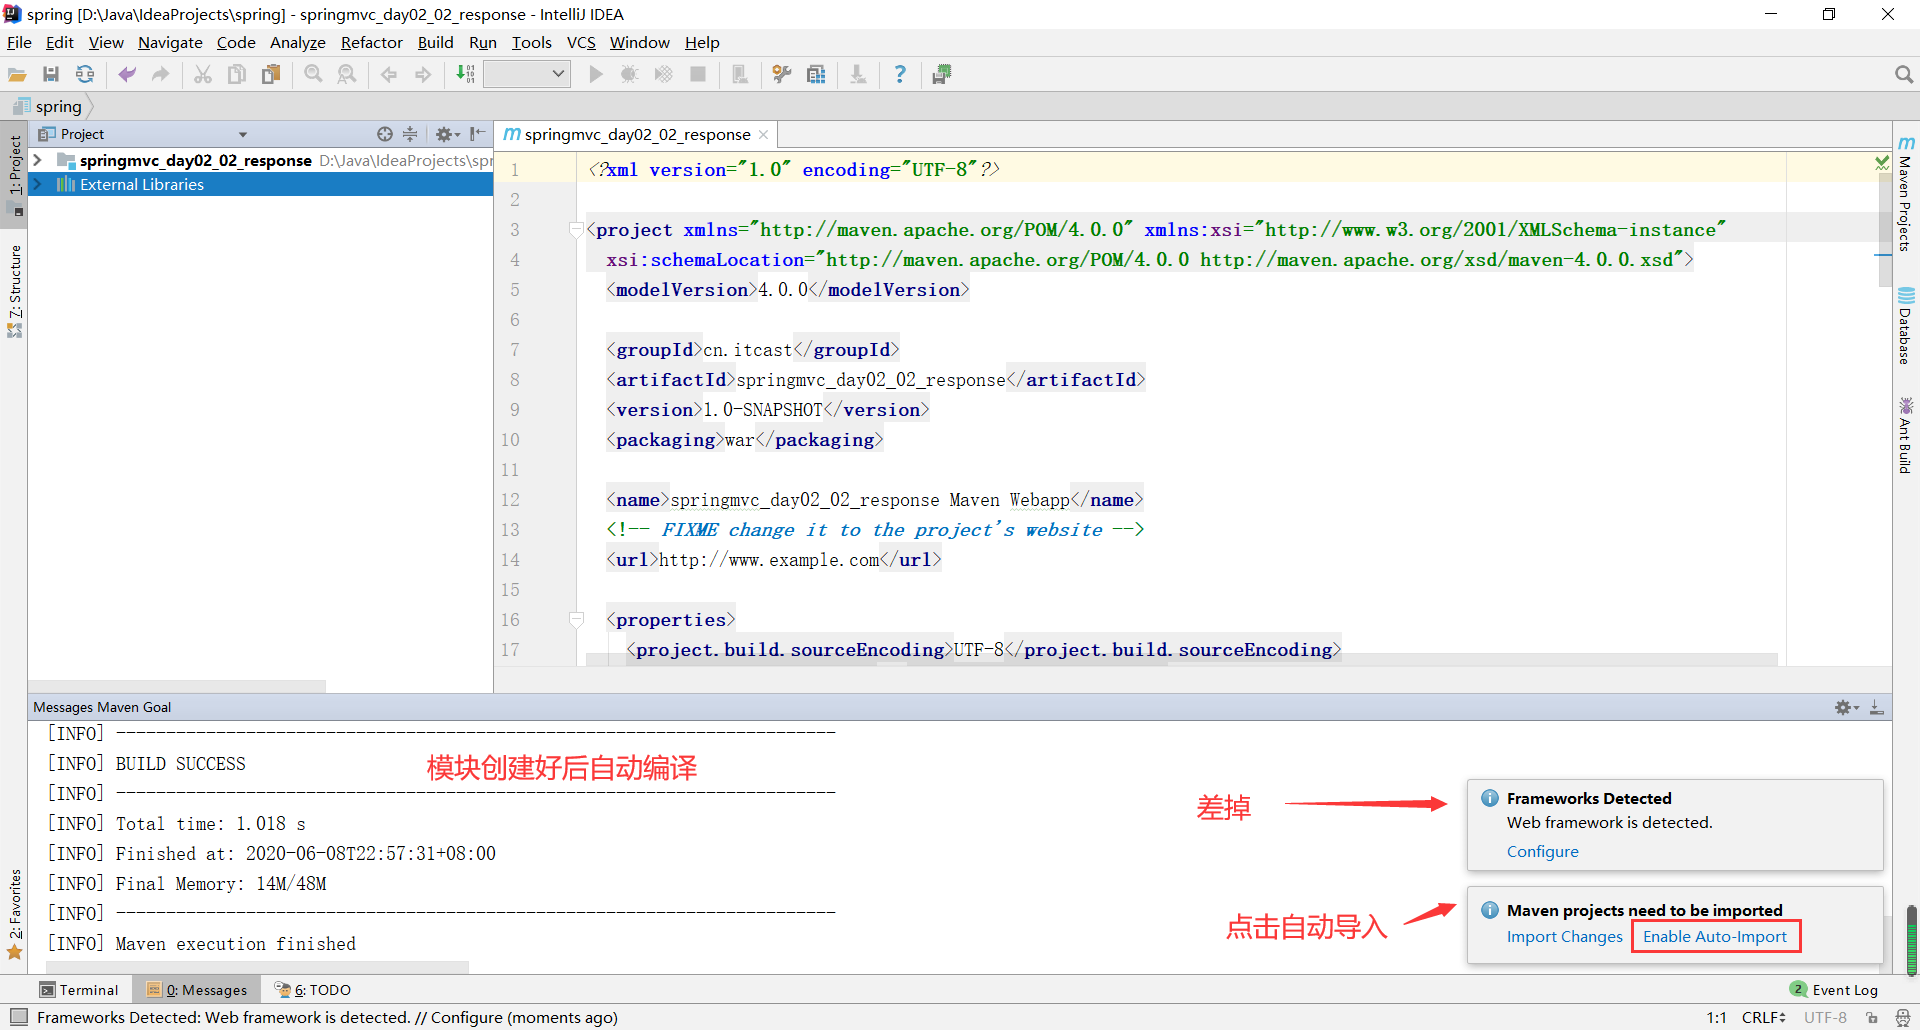Expand the springmvc_day02_02_response tree node

(38, 160)
